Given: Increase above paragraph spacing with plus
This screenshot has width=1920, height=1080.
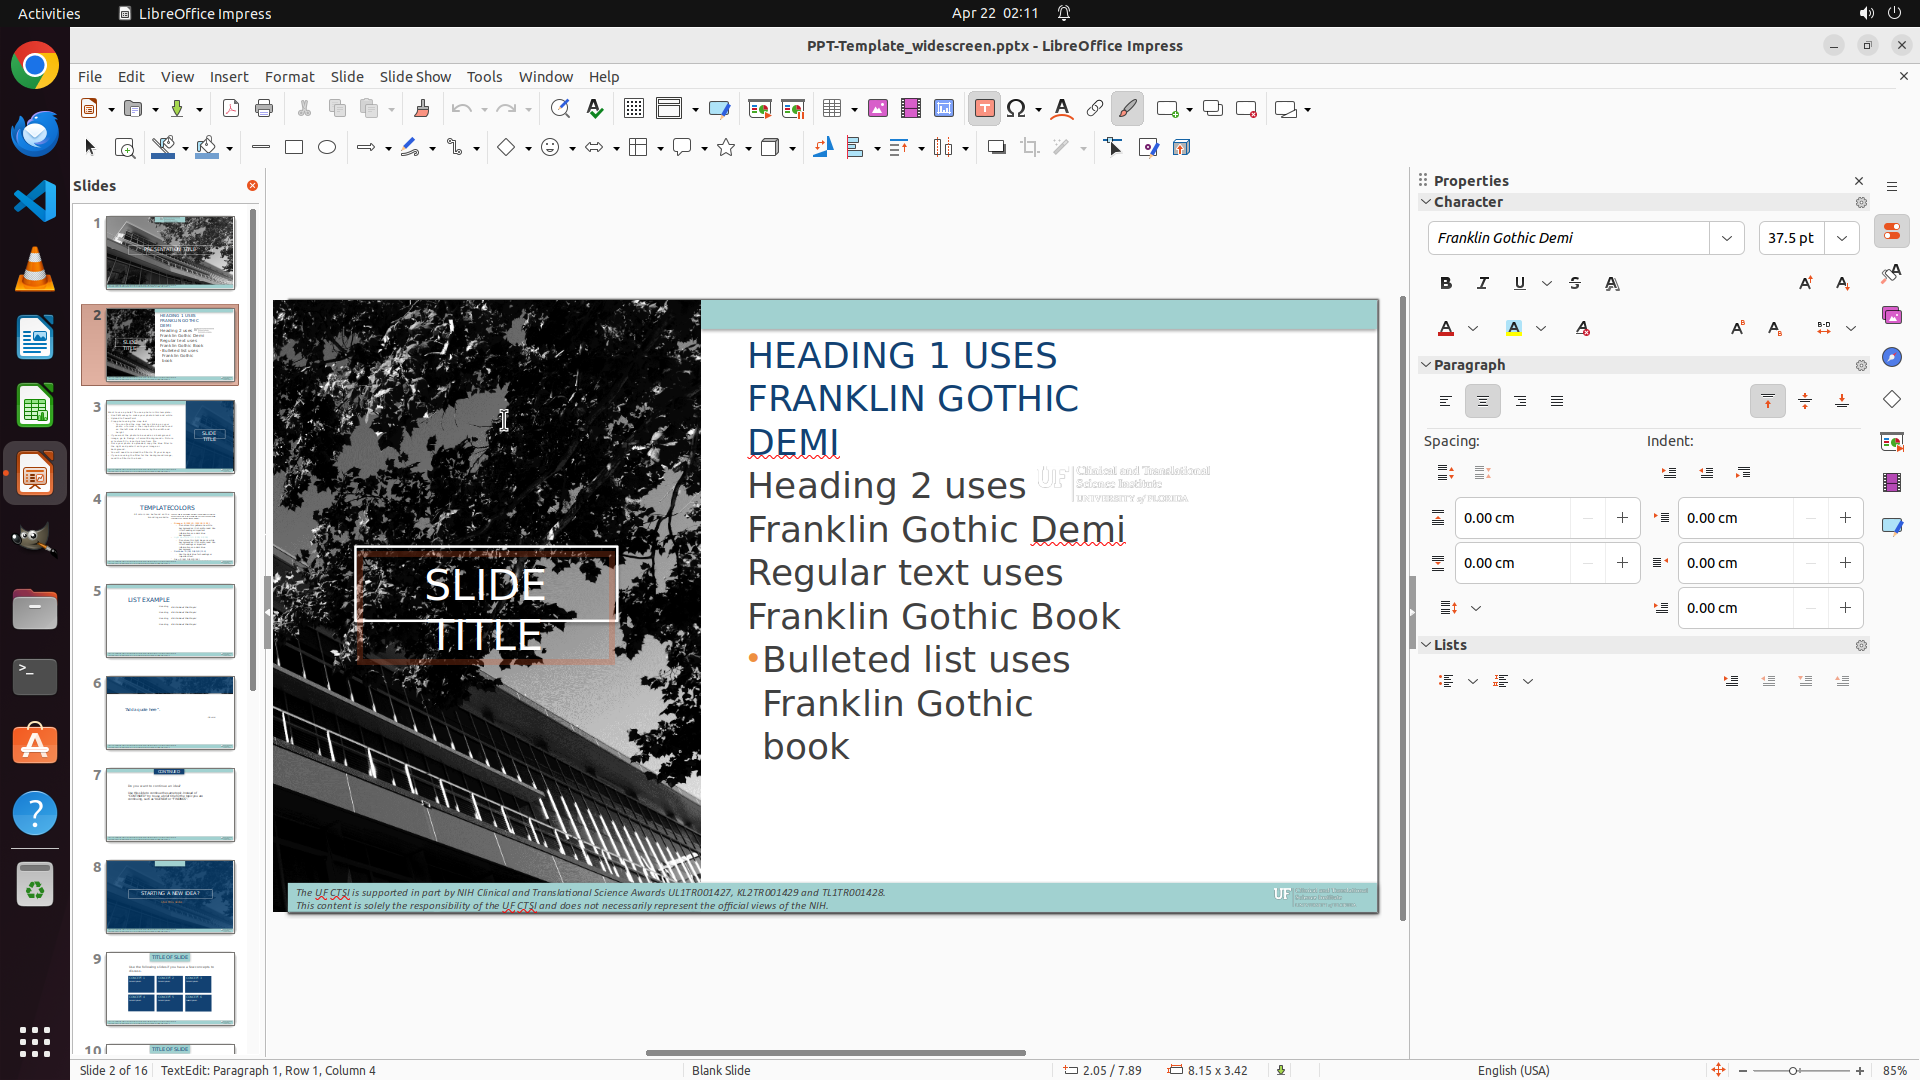Looking at the screenshot, I should (1622, 518).
